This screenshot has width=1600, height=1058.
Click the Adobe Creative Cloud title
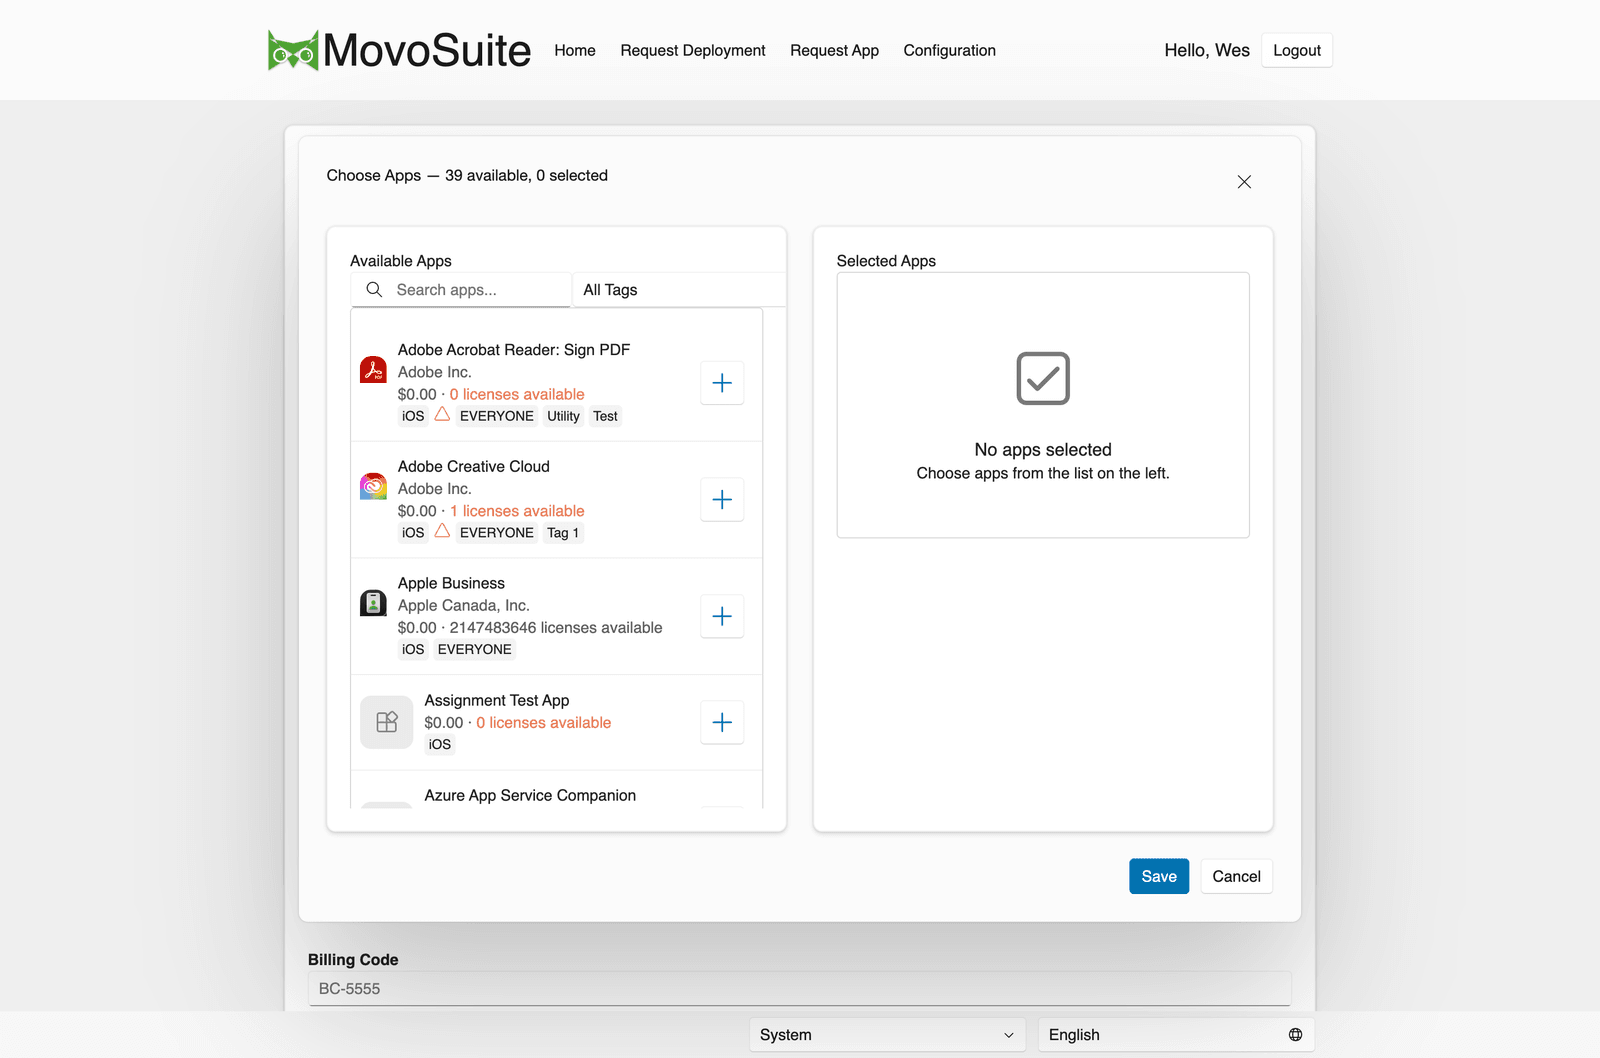[474, 466]
